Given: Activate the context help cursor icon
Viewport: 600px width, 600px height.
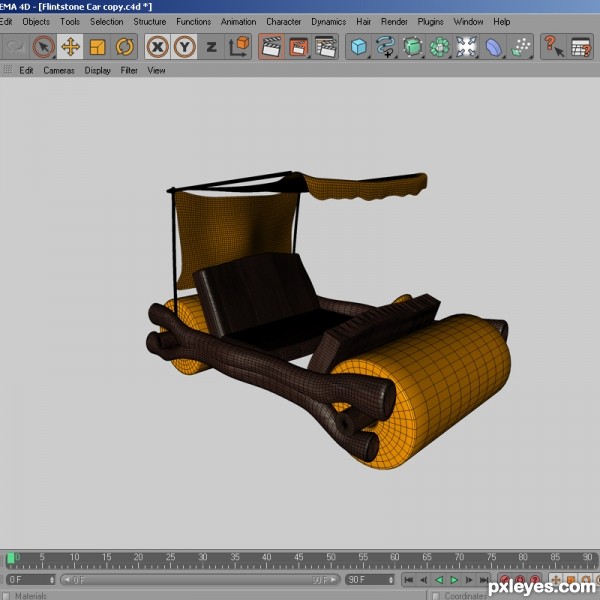Looking at the screenshot, I should (x=554, y=47).
